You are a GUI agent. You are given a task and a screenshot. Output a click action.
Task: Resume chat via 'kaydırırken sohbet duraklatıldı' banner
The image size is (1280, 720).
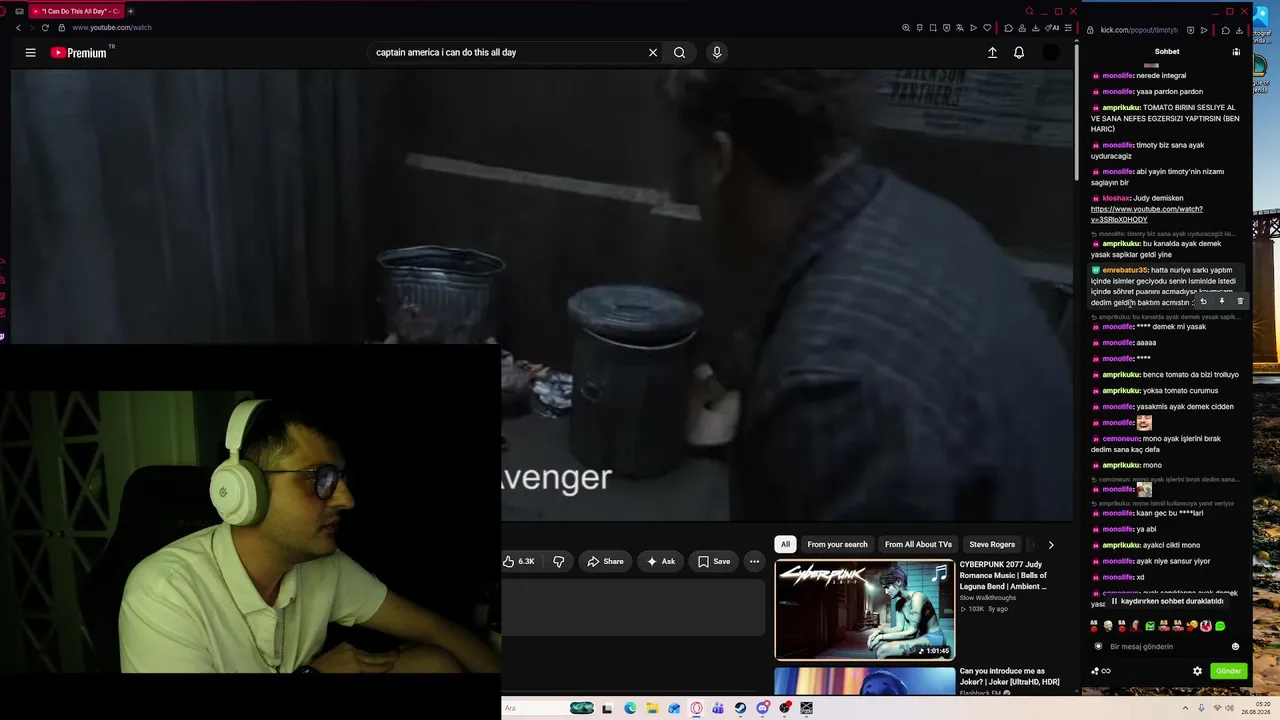1166,601
